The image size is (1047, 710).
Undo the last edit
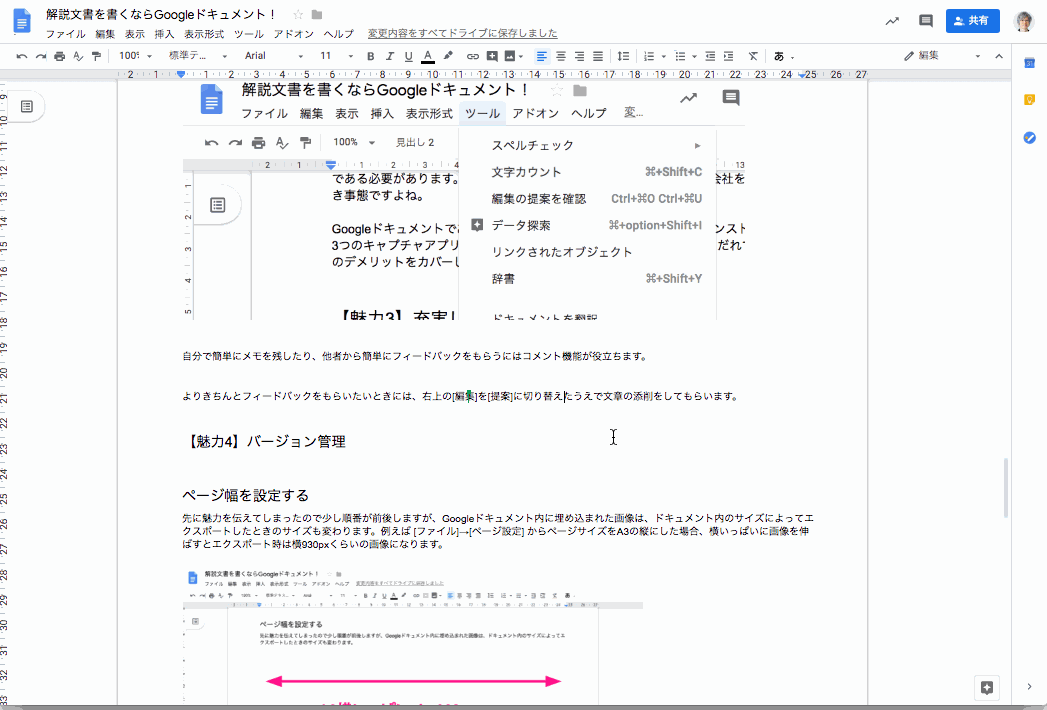pos(22,56)
